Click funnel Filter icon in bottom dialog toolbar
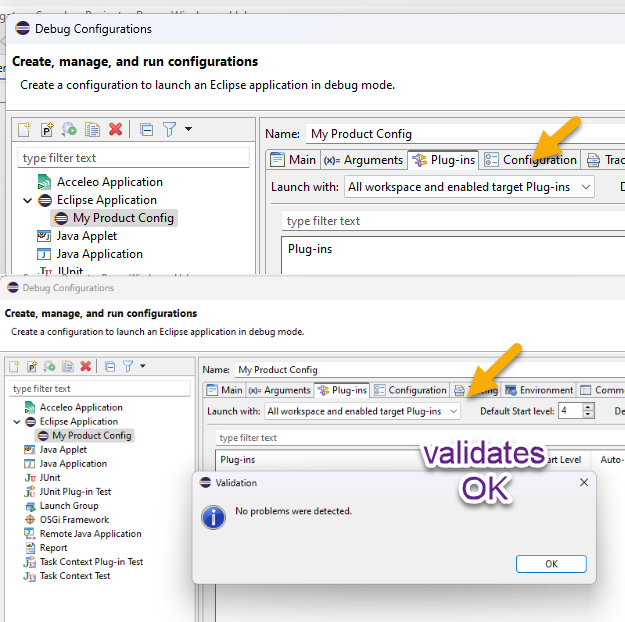Viewport: 625px width, 622px height. pyautogui.click(x=128, y=366)
